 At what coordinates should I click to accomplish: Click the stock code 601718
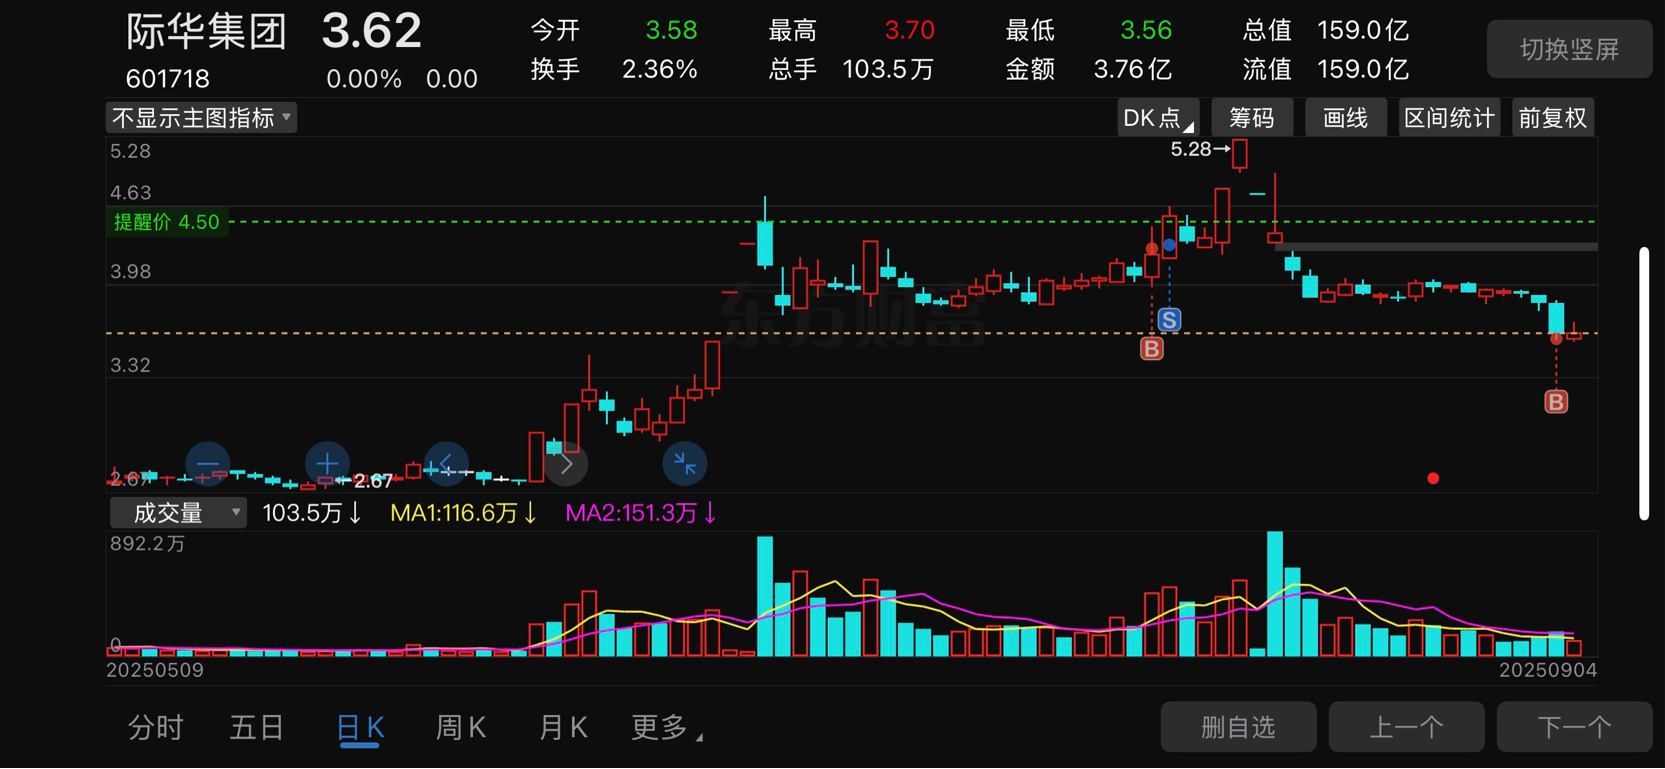pos(168,79)
